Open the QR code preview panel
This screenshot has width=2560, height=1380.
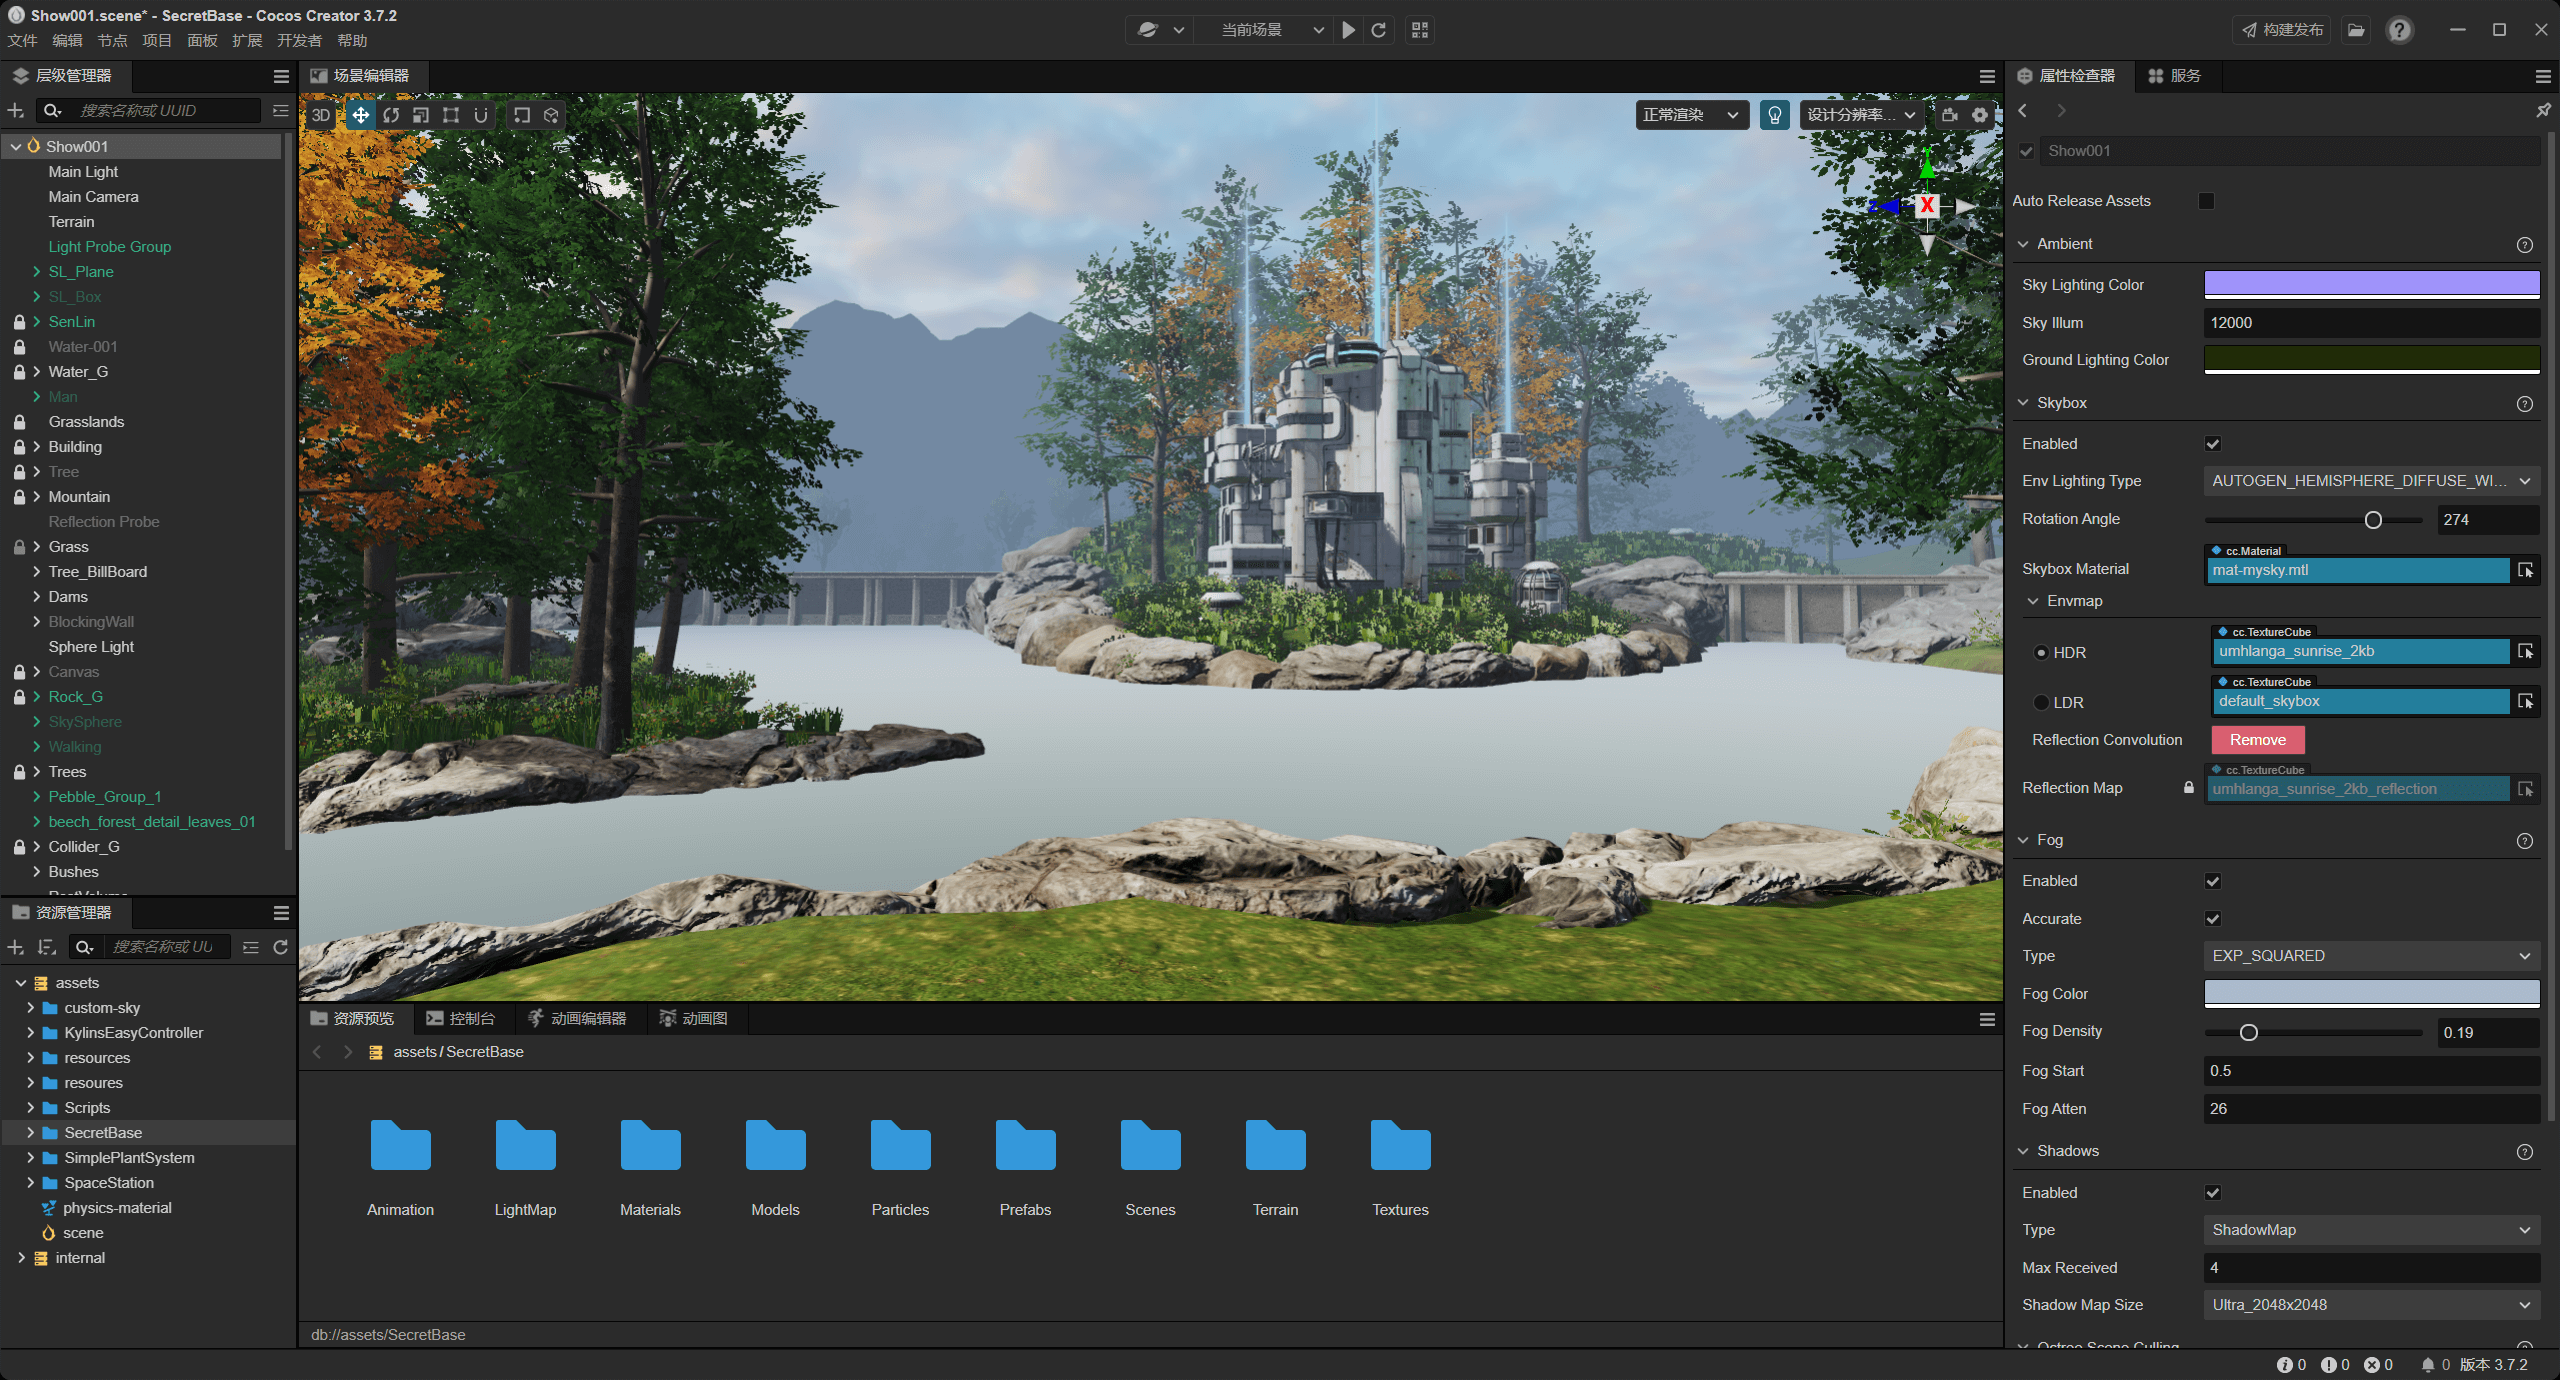click(x=1419, y=30)
